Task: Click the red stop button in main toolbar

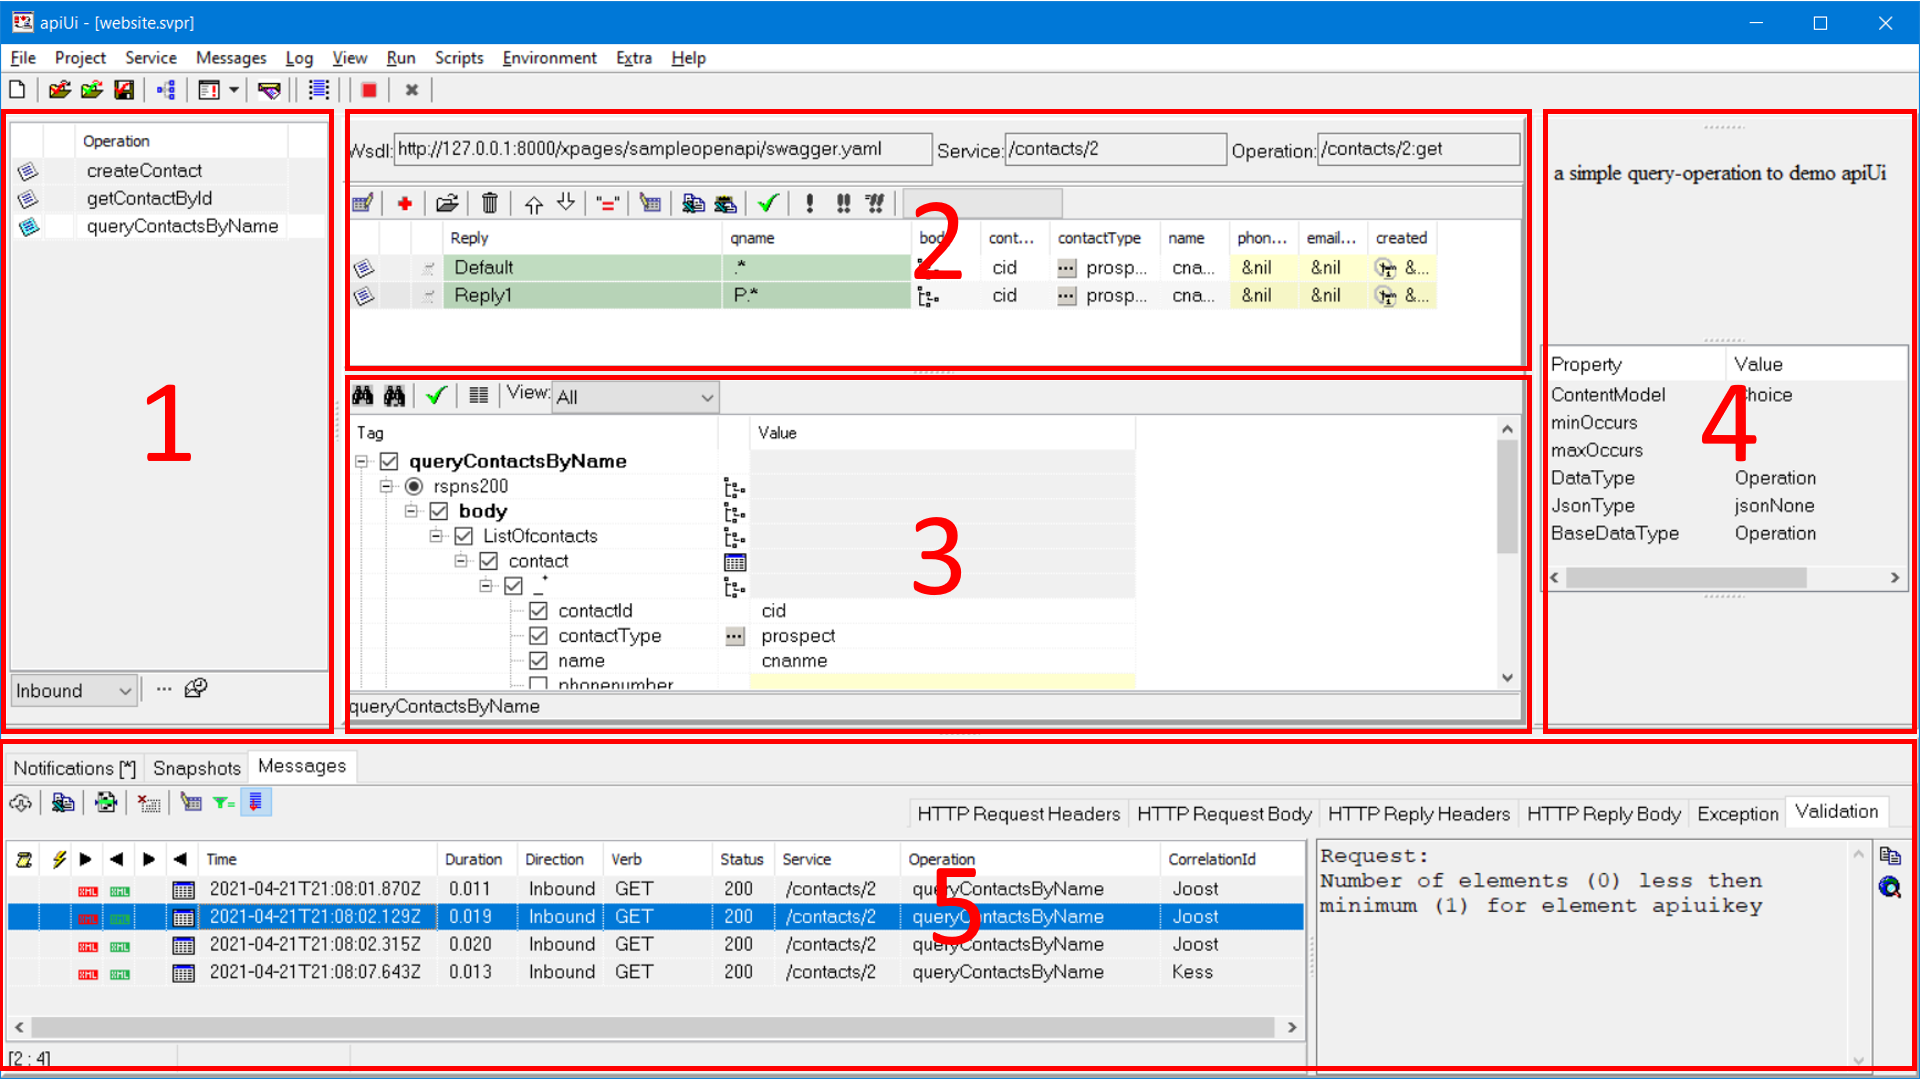Action: (369, 90)
